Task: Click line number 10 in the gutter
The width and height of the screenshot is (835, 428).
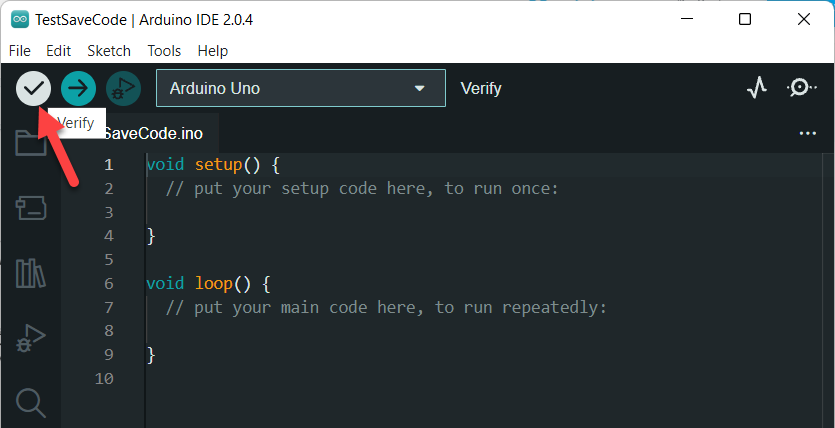Action: [x=104, y=378]
